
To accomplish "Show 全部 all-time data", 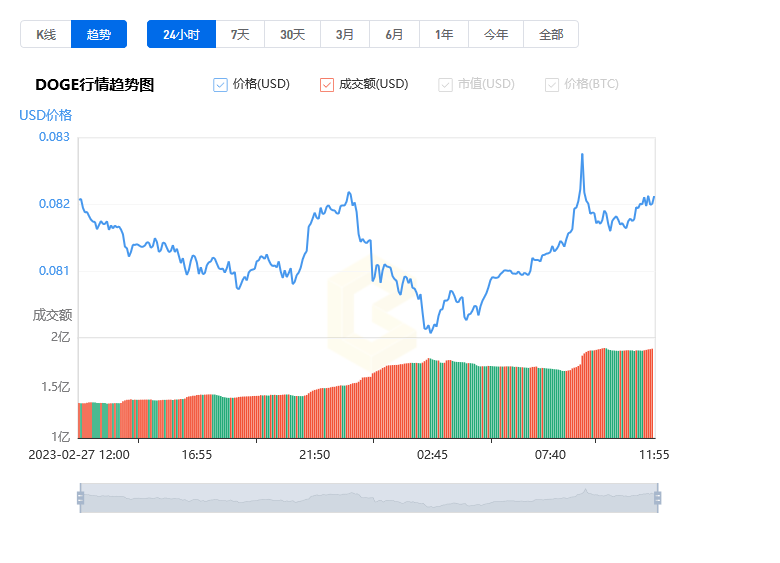I will (551, 34).
